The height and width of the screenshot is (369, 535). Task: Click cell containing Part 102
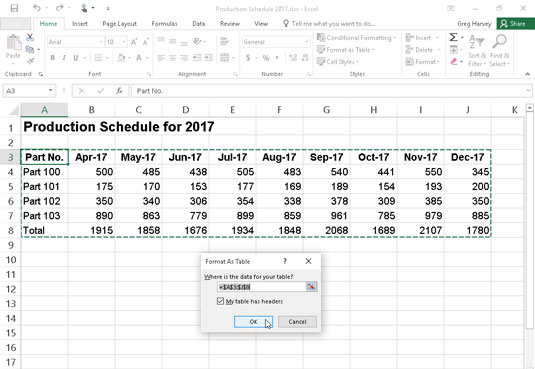[44, 201]
